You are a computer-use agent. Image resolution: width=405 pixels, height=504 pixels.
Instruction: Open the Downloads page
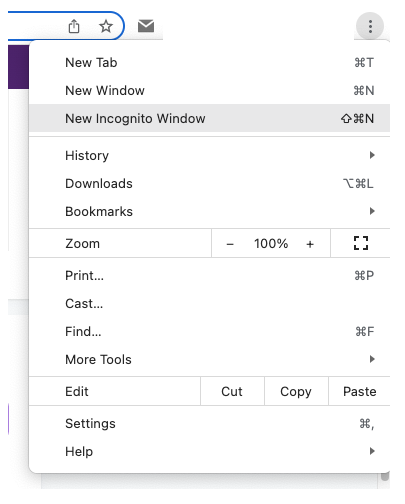[x=209, y=183]
